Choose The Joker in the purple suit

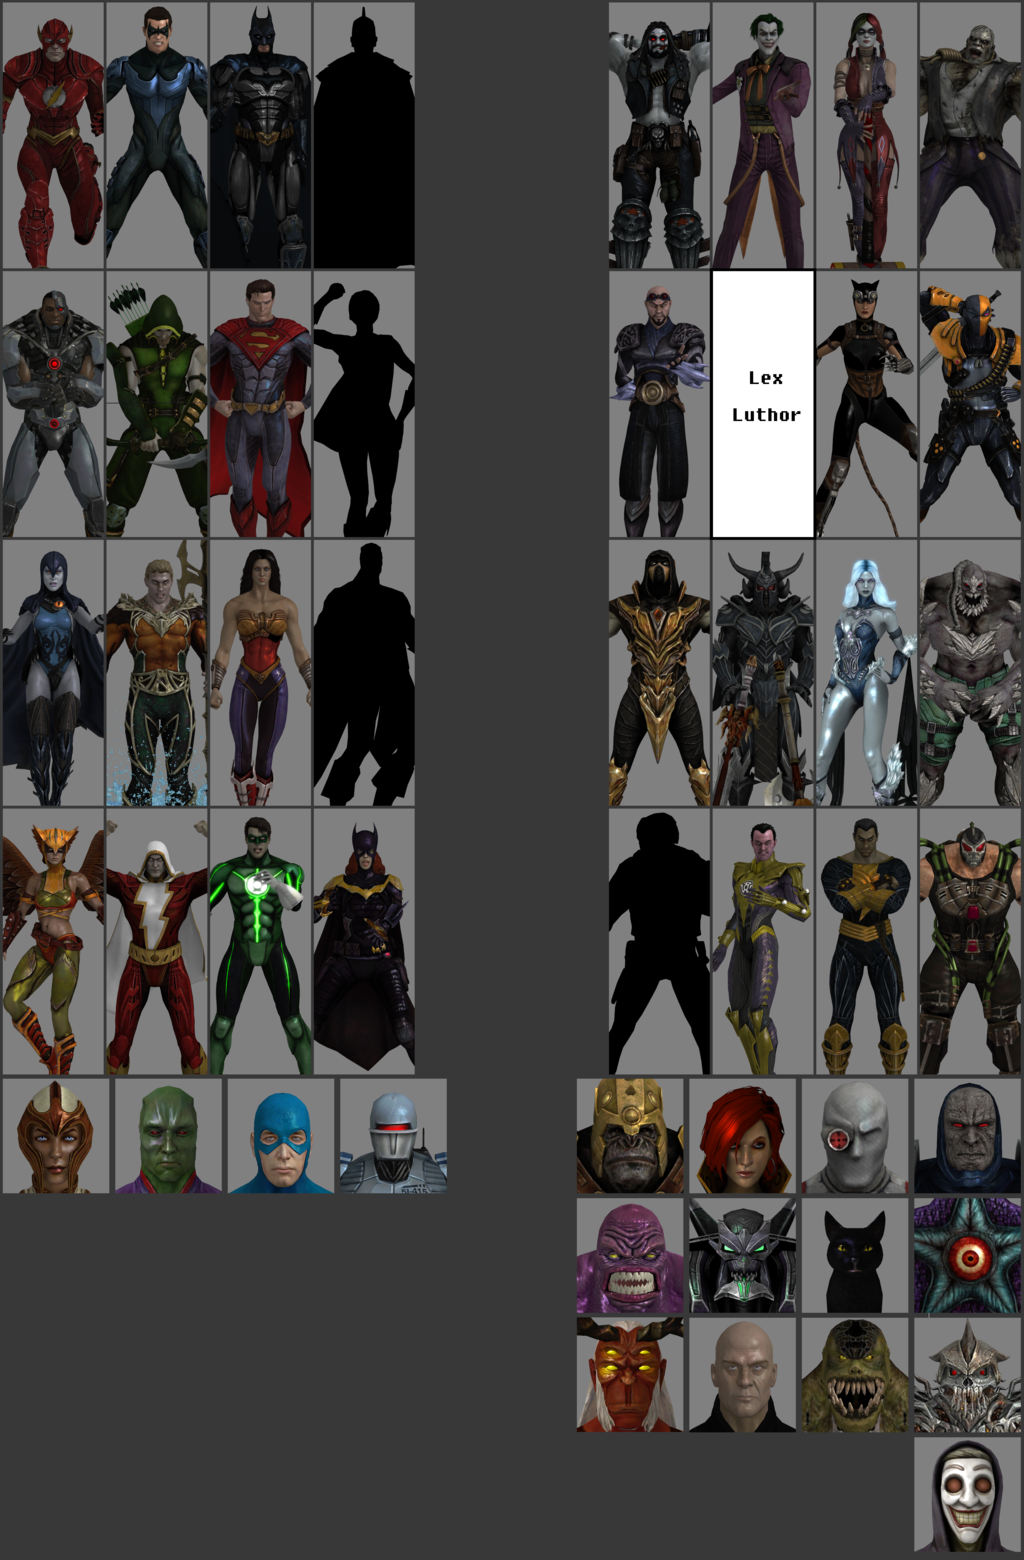(x=763, y=135)
